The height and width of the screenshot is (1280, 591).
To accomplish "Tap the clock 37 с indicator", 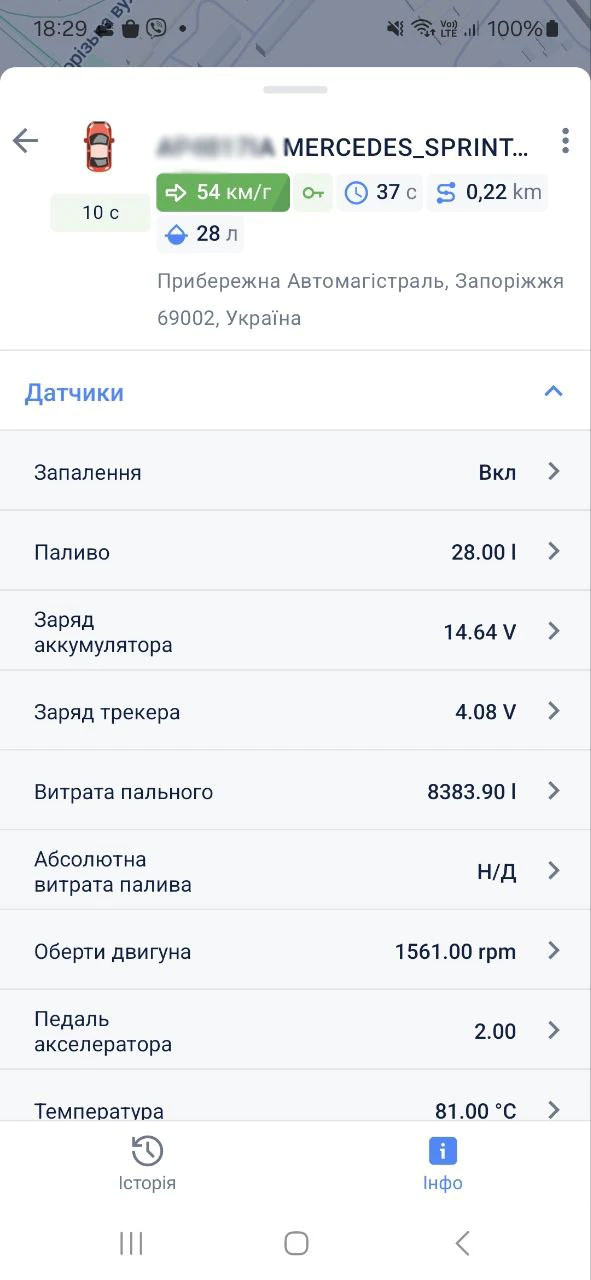I will coord(380,192).
